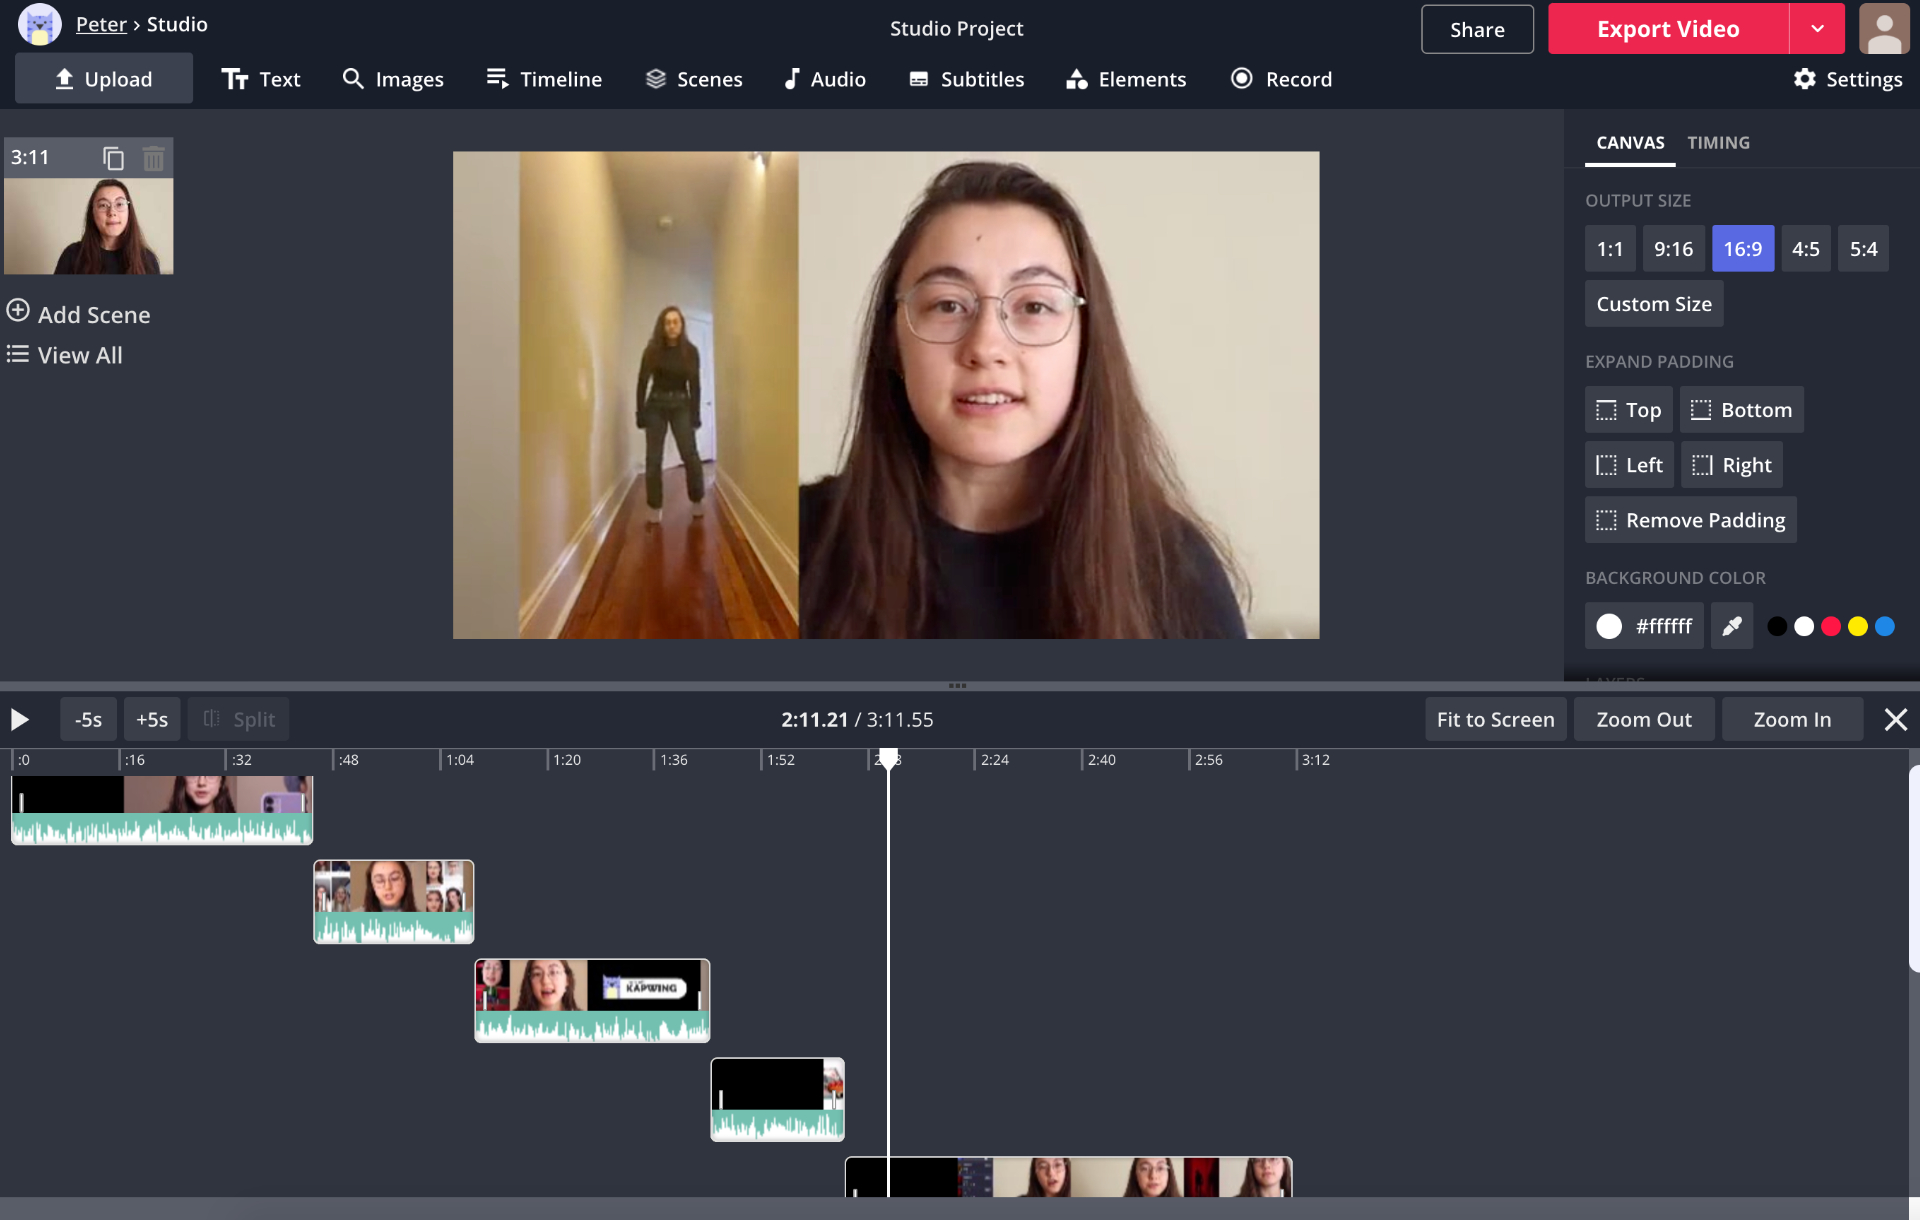The width and height of the screenshot is (1920, 1220).
Task: Select the eyedropper color picker
Action: tap(1732, 626)
